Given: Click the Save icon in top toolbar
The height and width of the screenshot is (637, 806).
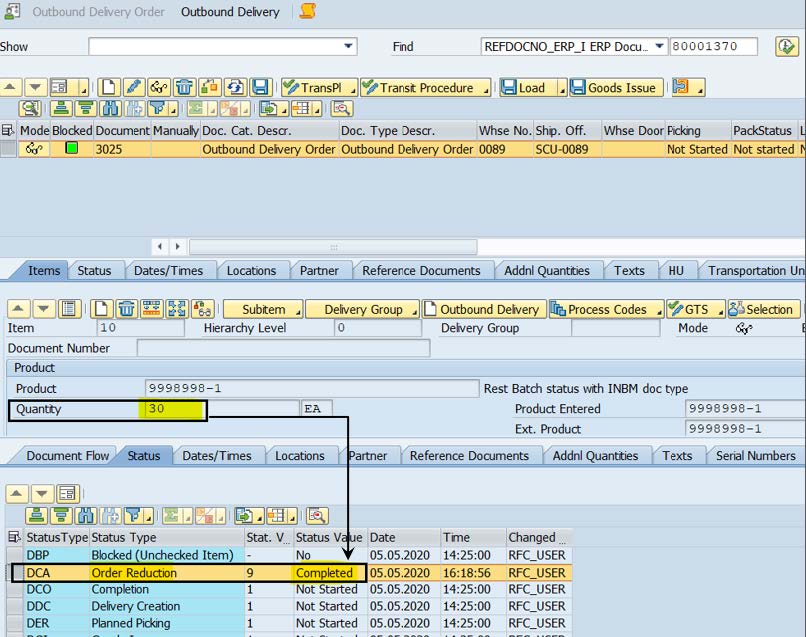Looking at the screenshot, I should 260,88.
